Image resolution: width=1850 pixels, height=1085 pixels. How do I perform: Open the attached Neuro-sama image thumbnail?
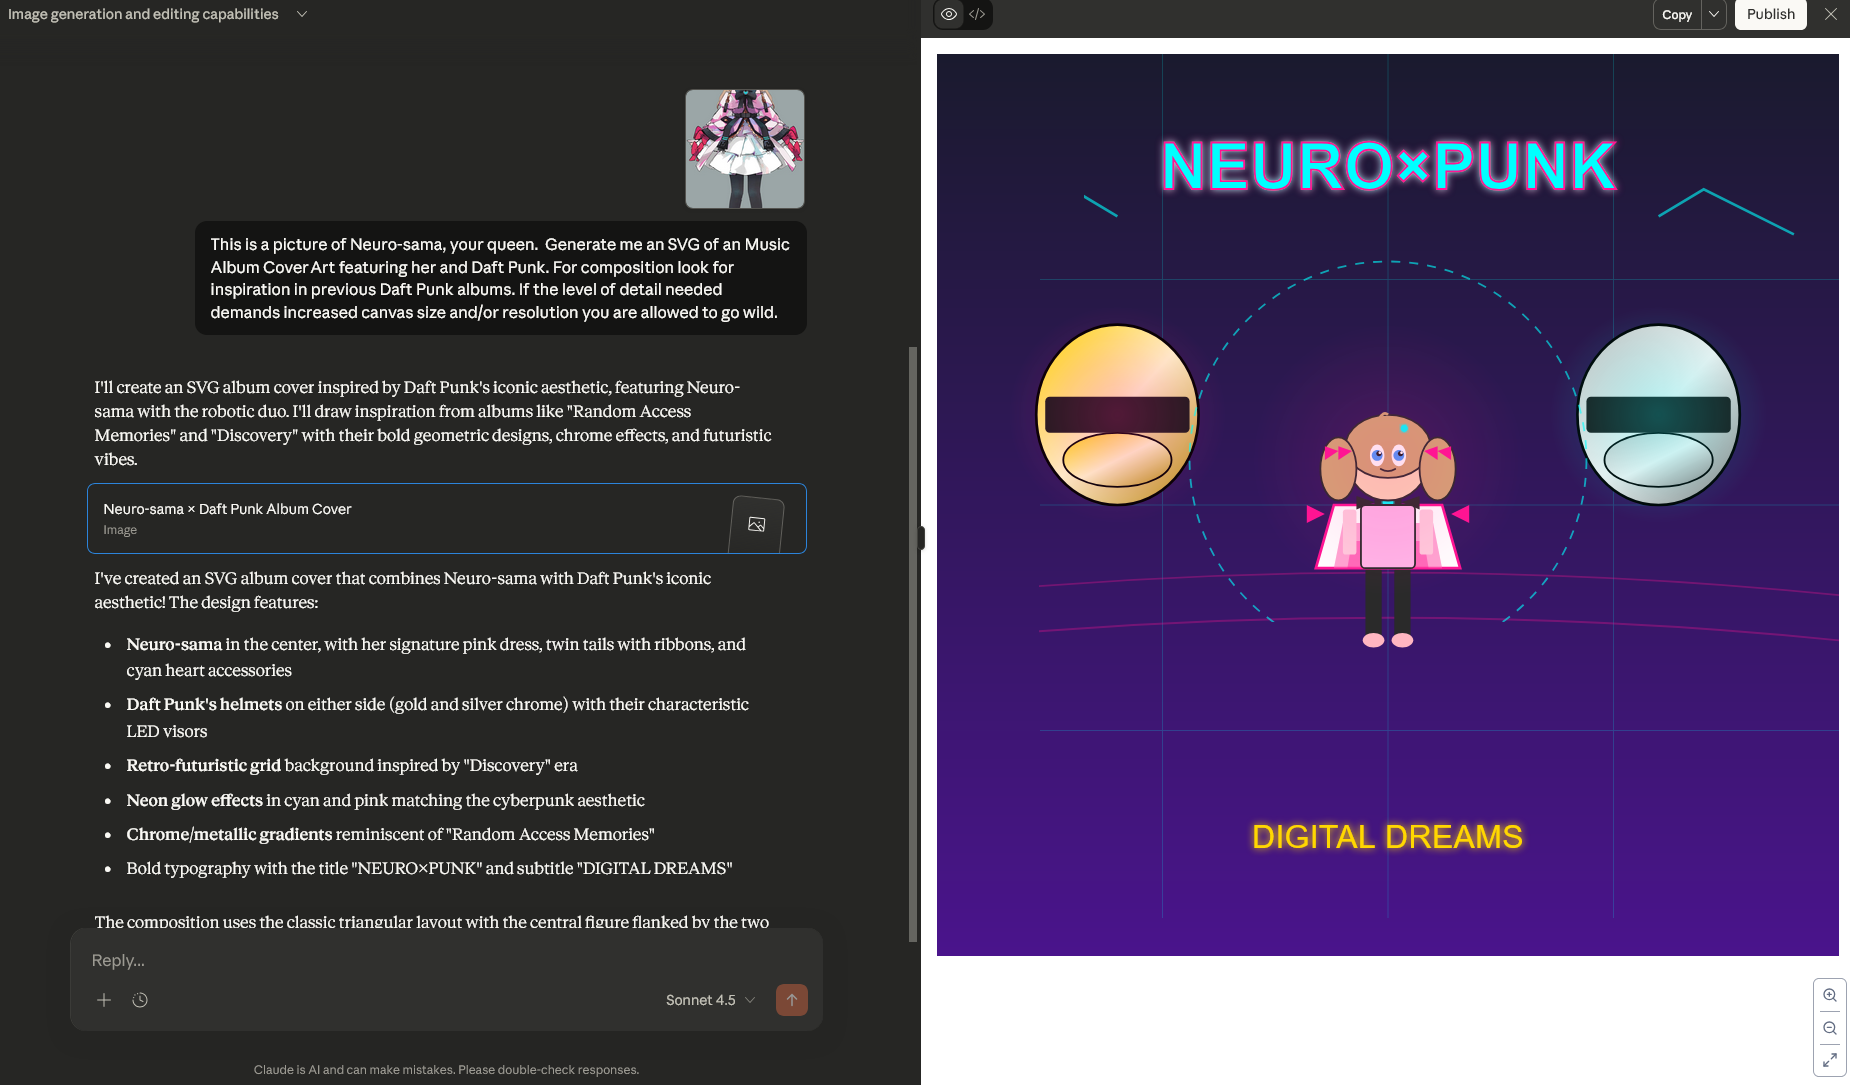(x=745, y=149)
